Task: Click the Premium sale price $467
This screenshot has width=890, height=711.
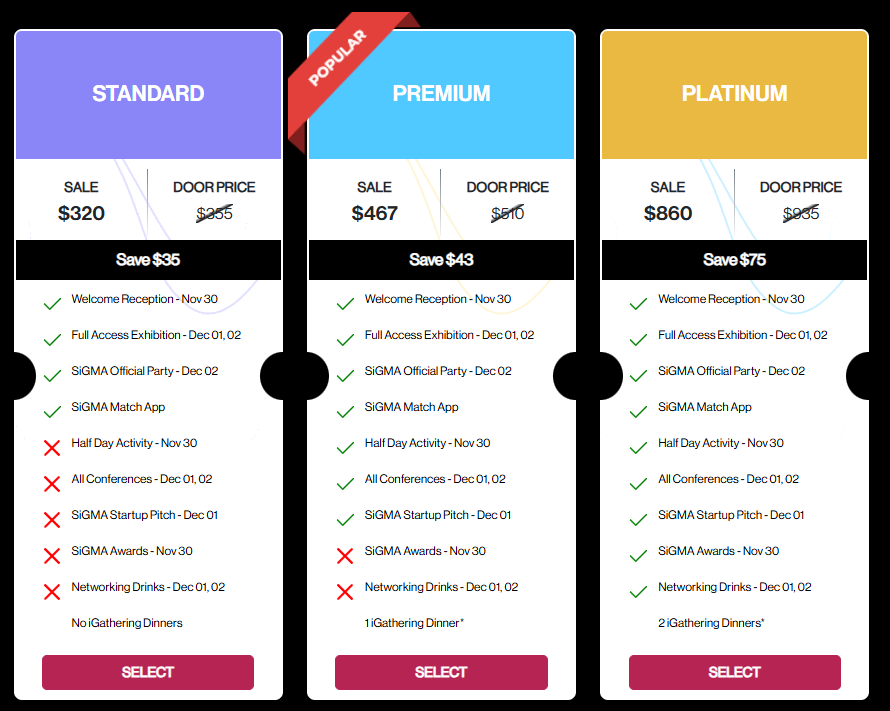Action: (375, 213)
